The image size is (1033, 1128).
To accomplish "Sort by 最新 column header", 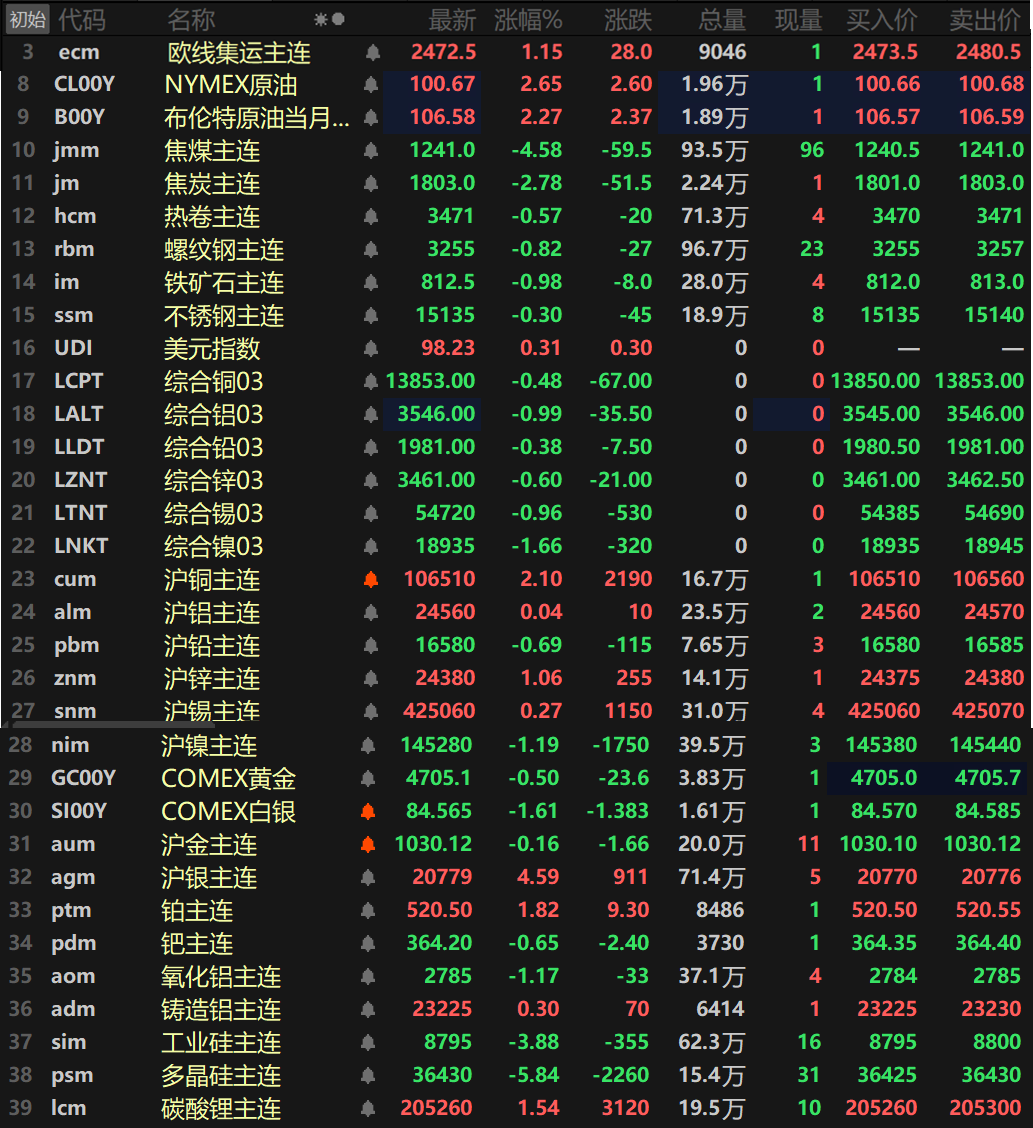I will [452, 20].
